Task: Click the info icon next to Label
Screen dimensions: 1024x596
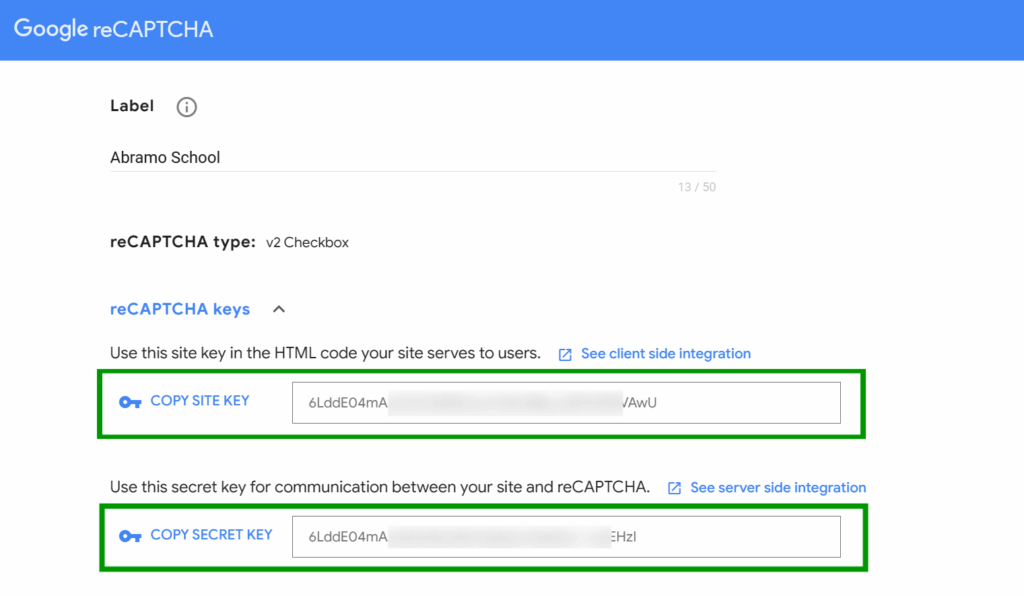Action: click(186, 106)
